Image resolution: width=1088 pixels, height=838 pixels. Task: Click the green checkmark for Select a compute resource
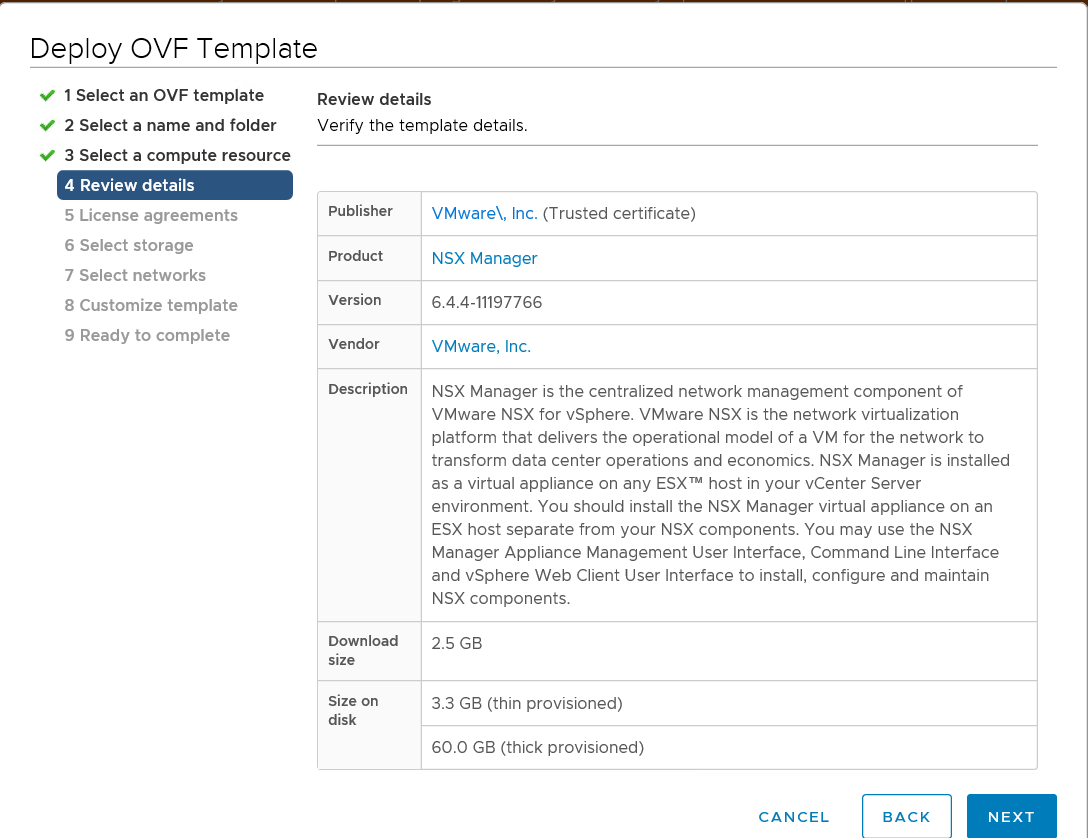point(46,156)
